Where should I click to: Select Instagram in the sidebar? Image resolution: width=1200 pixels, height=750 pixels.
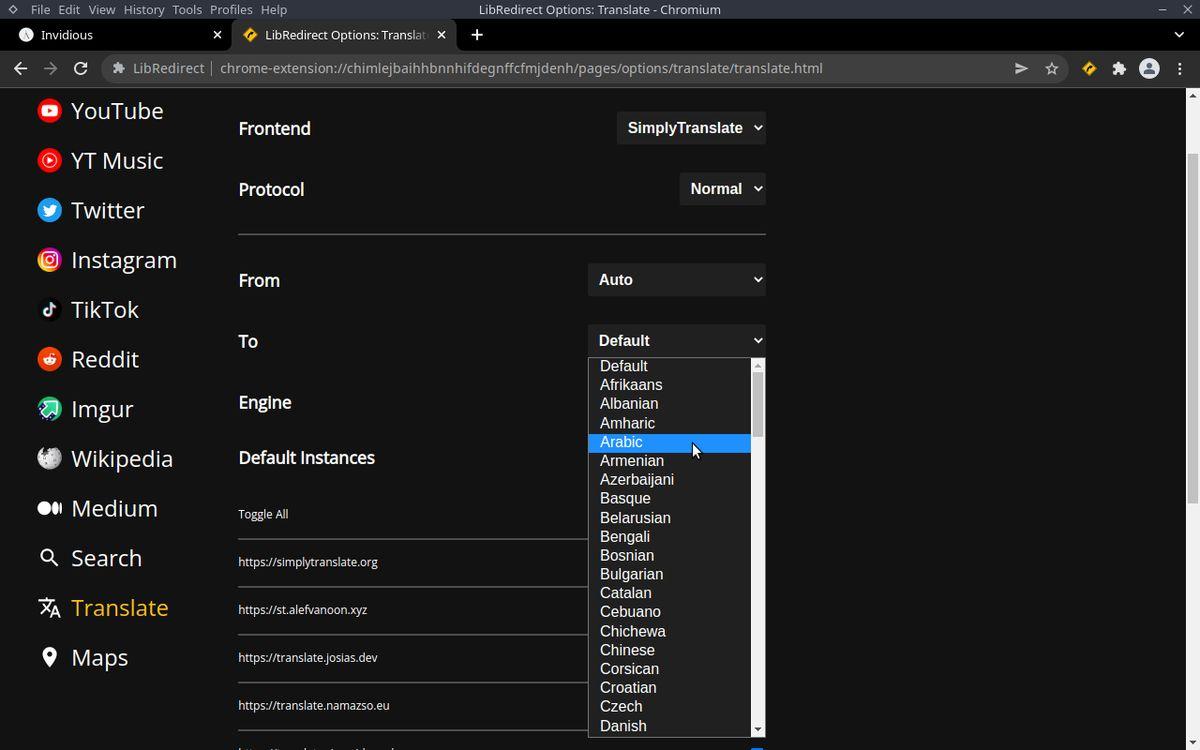pos(107,260)
